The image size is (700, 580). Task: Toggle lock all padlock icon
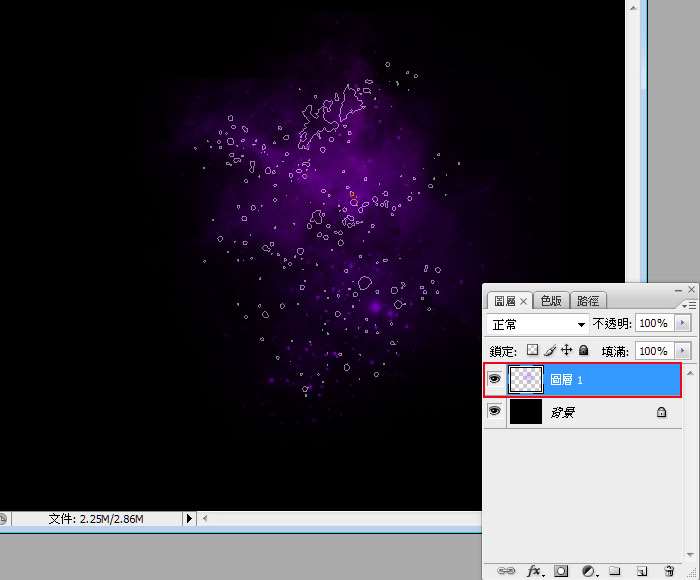pos(583,350)
